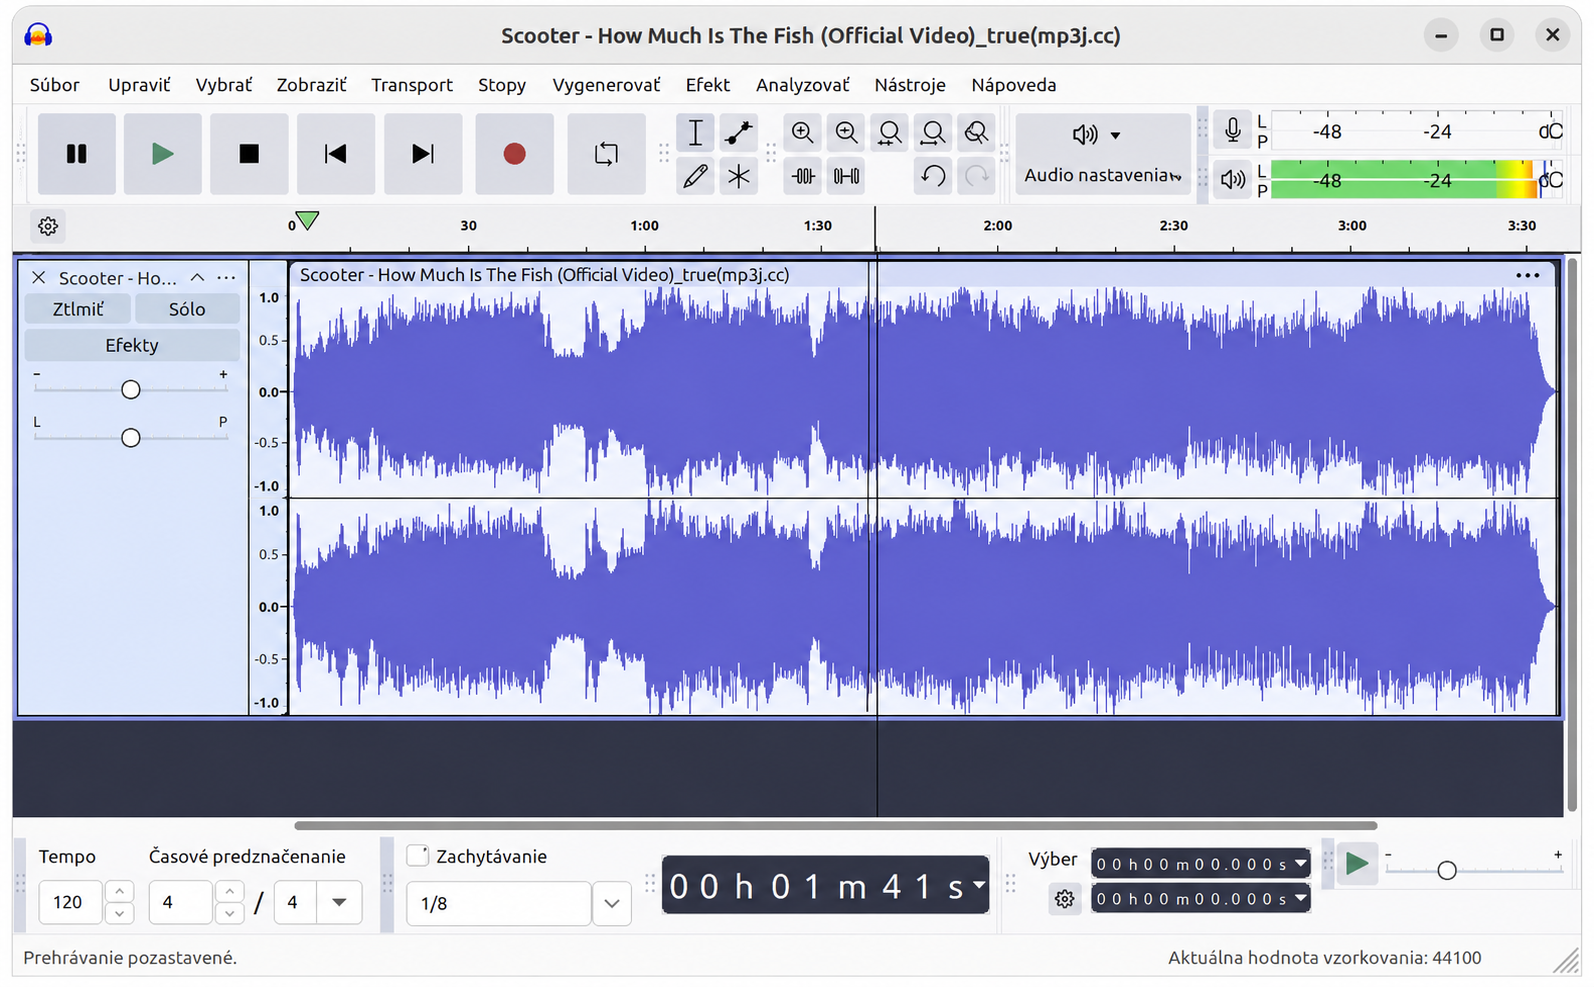Skip to start of the track
Image resolution: width=1594 pixels, height=987 pixels.
click(x=335, y=154)
